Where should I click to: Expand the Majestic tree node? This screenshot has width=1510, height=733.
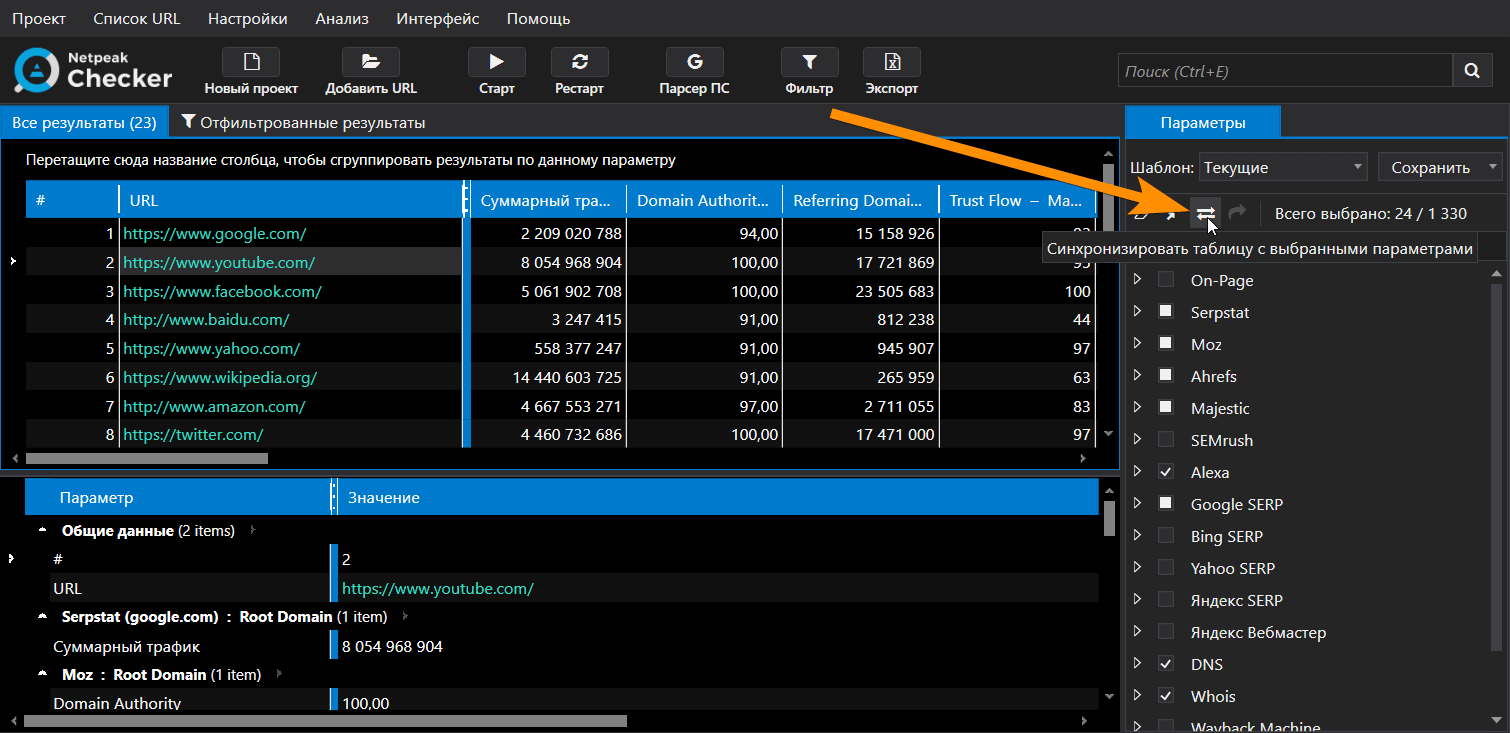point(1137,408)
